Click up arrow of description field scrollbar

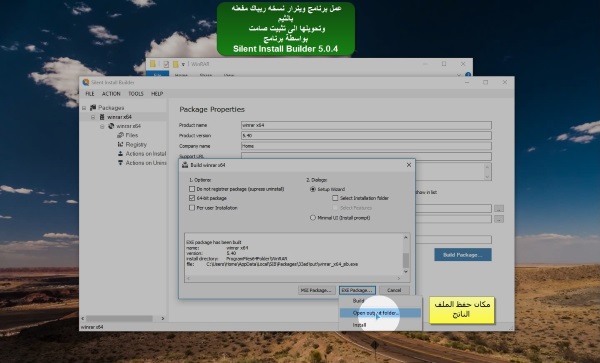click(x=487, y=167)
